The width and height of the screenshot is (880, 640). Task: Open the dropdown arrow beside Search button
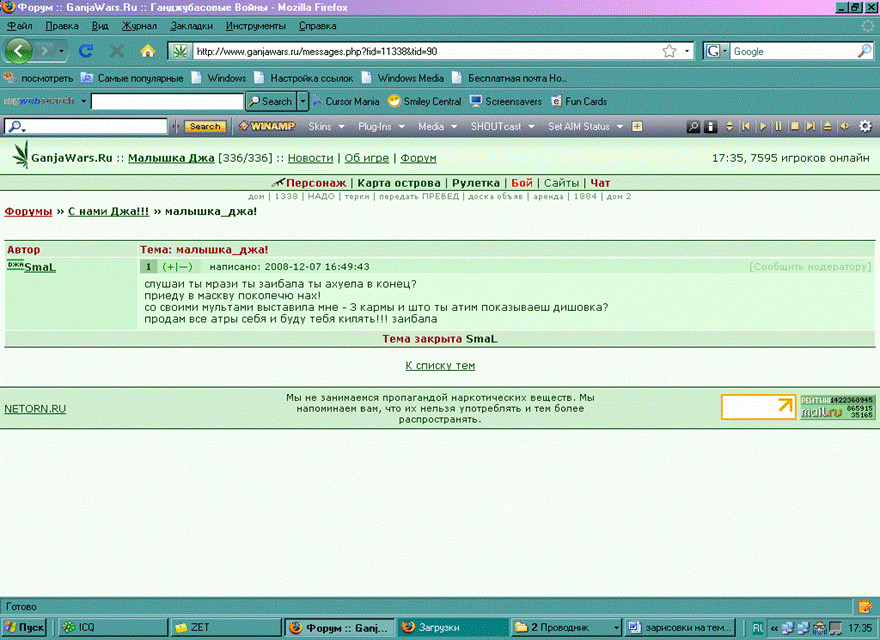click(x=303, y=101)
